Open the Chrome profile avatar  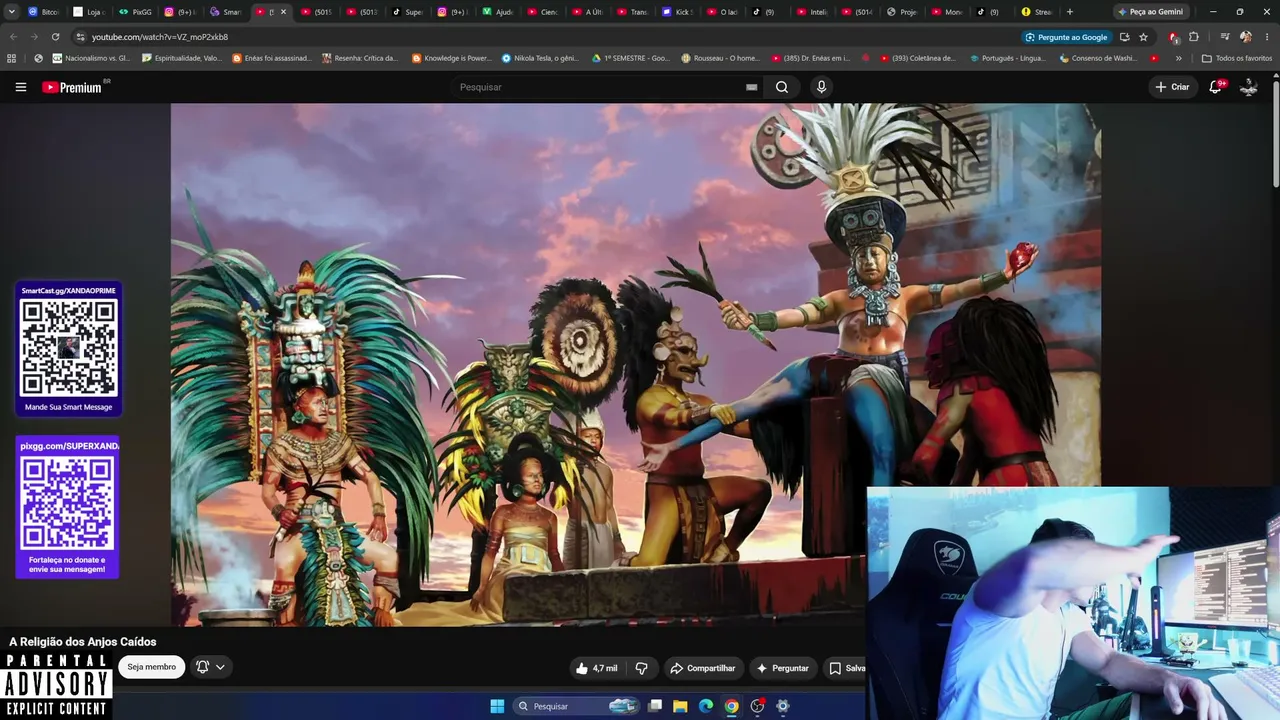click(1246, 37)
